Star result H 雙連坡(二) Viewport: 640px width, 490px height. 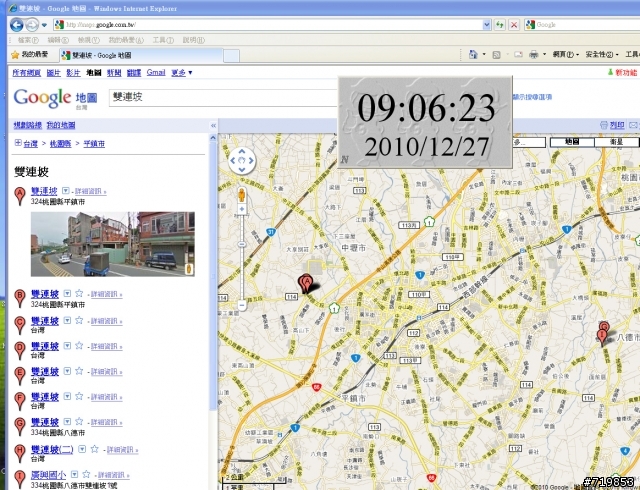click(95, 449)
